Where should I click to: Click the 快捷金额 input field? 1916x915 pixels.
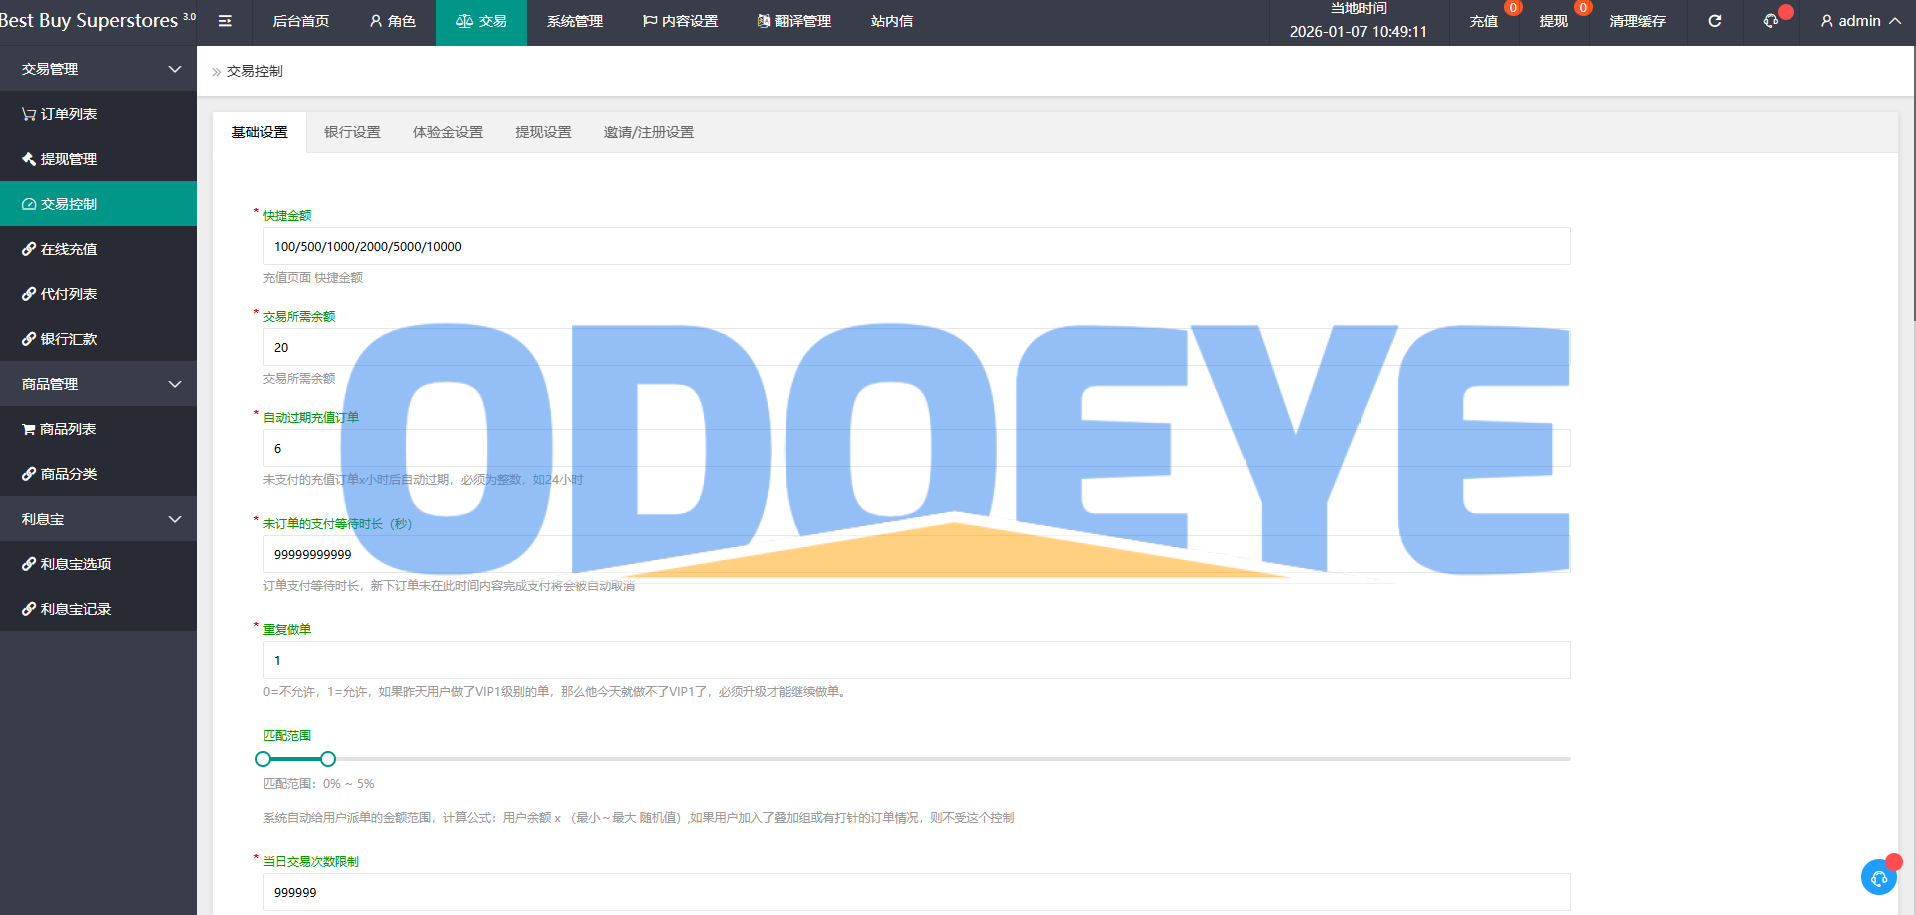[x=915, y=247]
